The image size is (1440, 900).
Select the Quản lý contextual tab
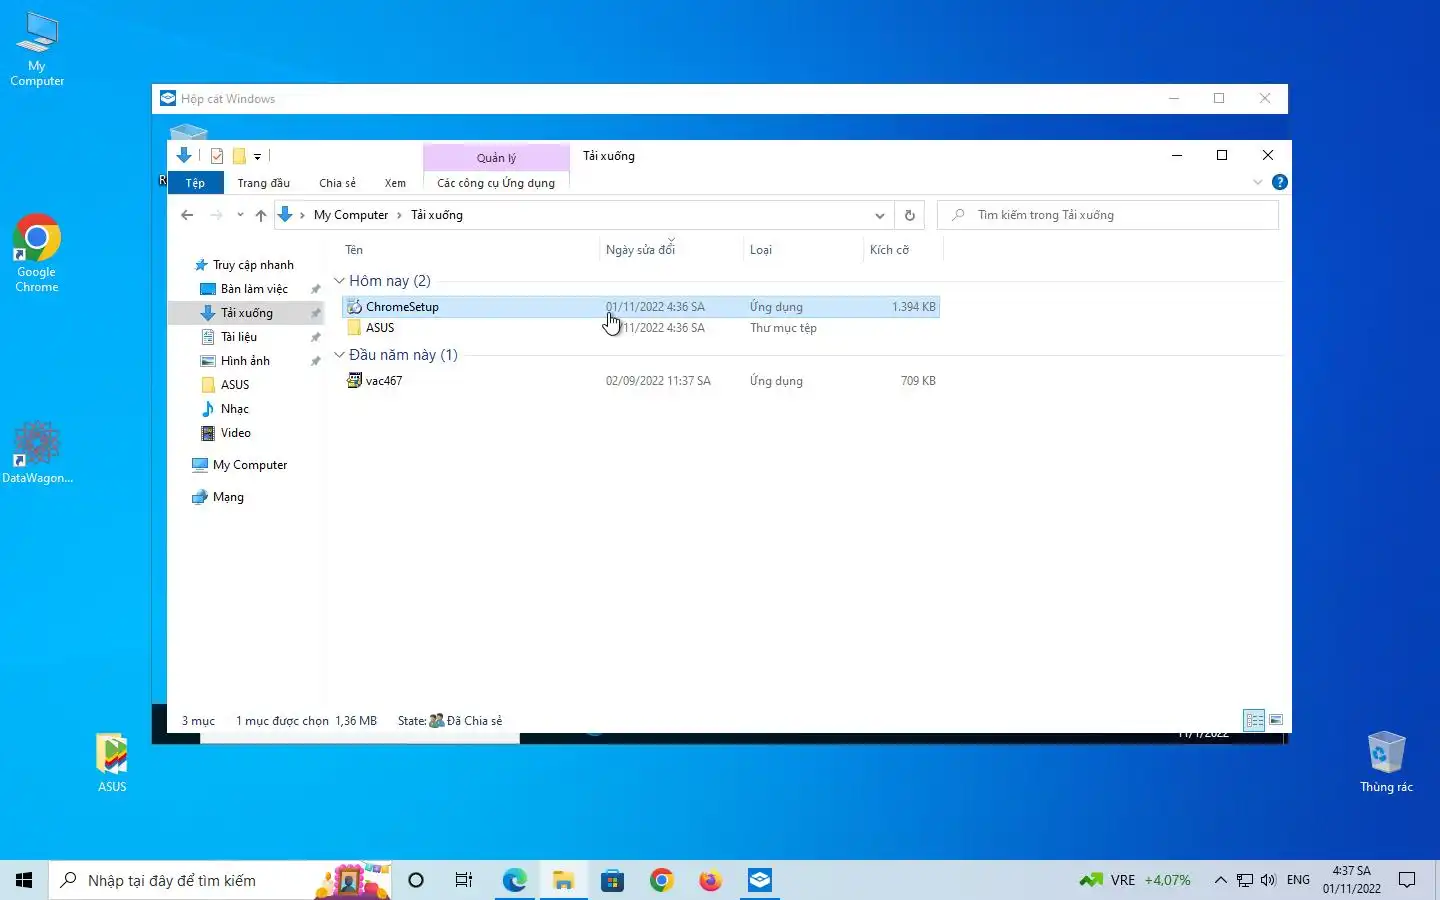click(496, 158)
